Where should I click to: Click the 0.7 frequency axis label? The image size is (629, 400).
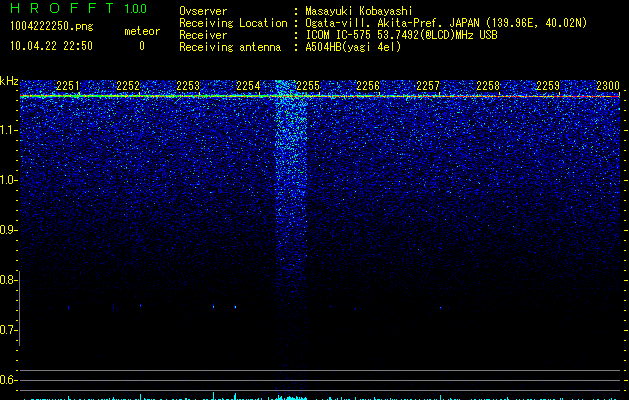[8, 330]
